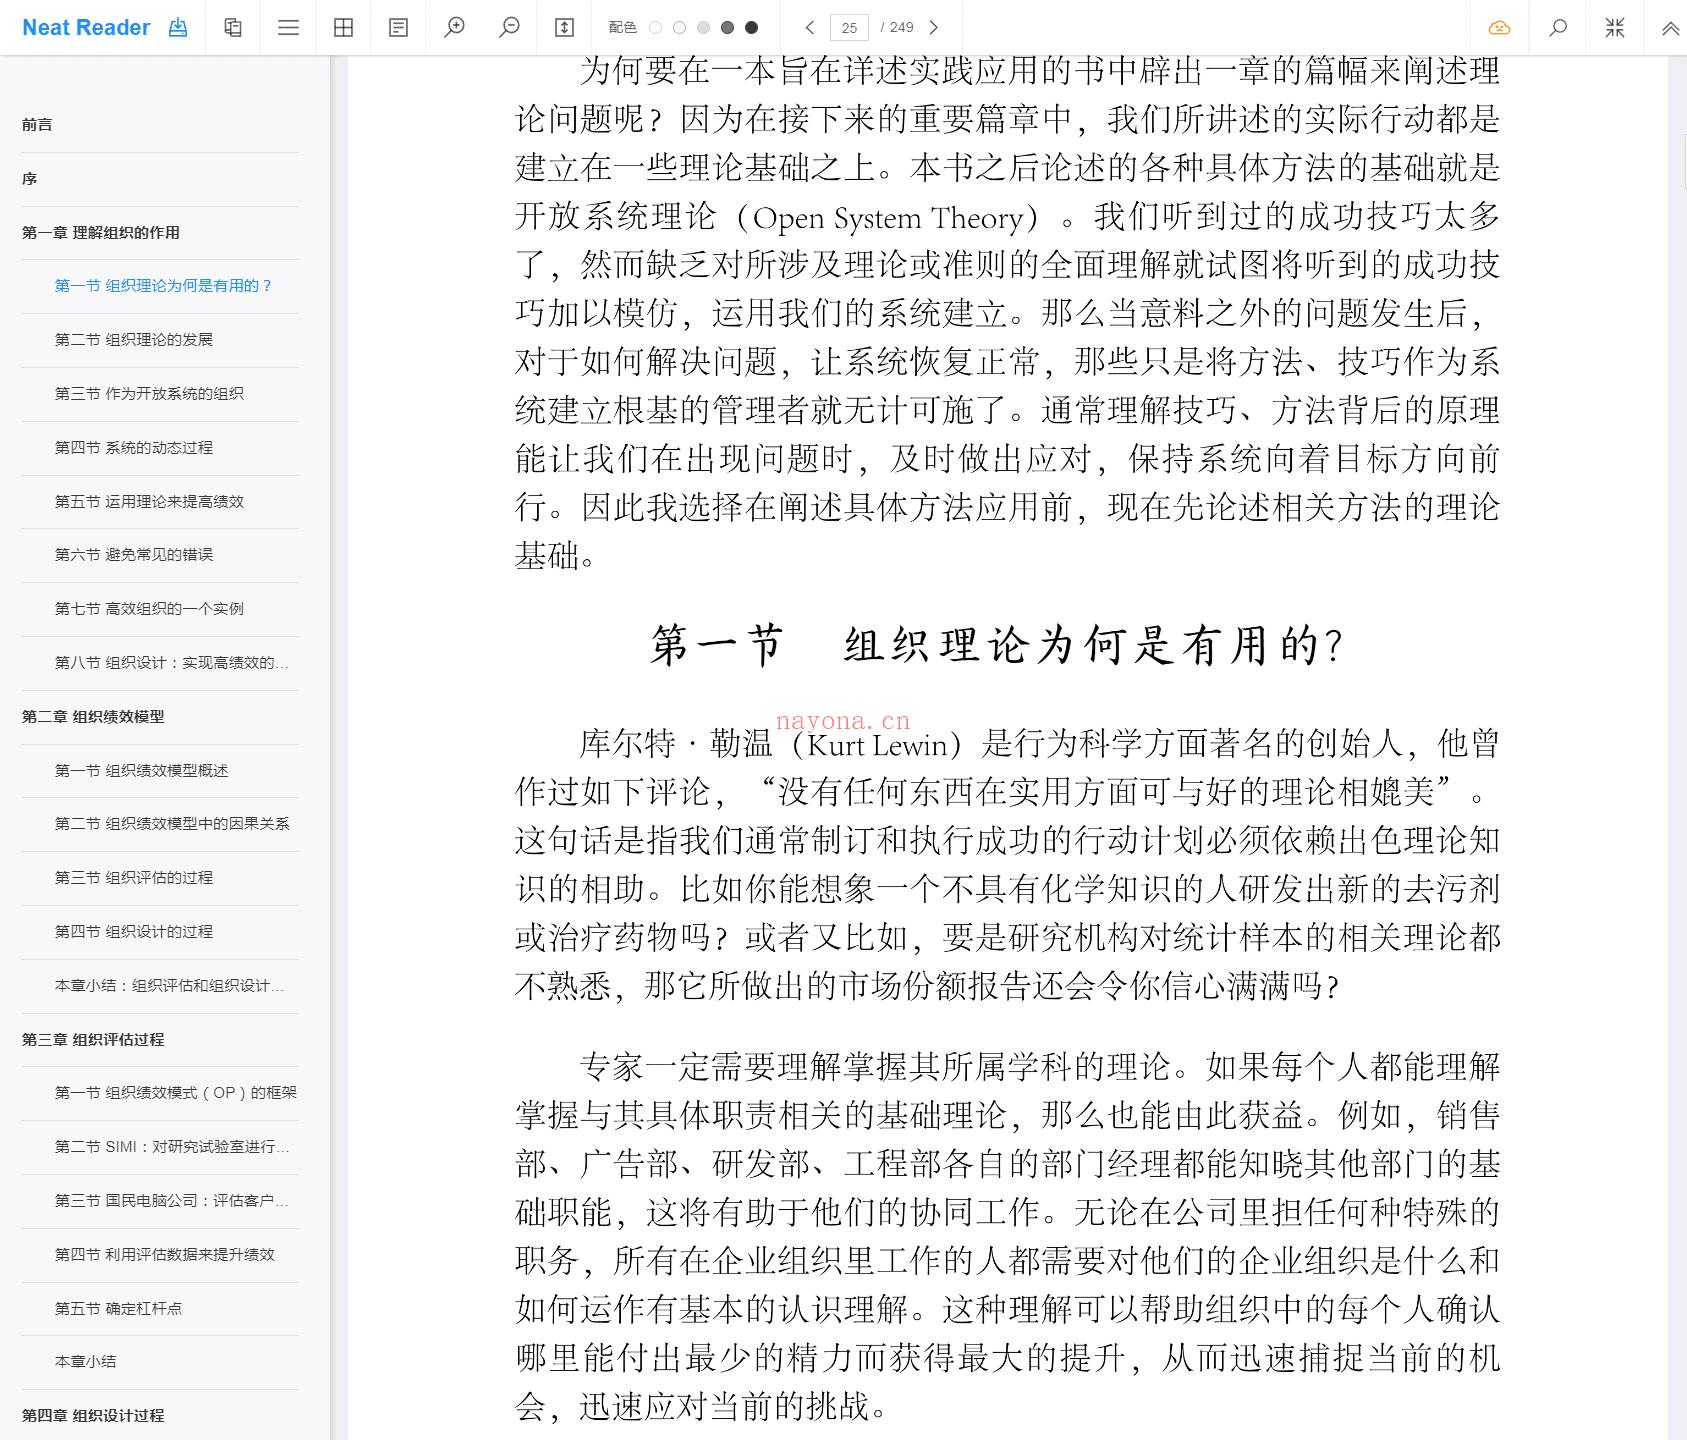Open 第四节 系统的动态过程
1687x1440 pixels.
click(134, 448)
